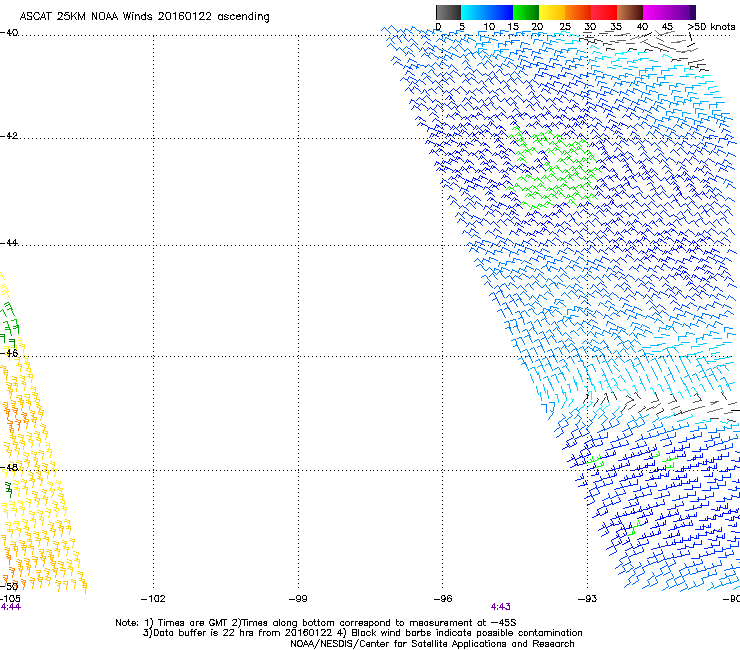Click the 'NOAA/NESDIS/Center for Satellite Applications and Research' credit

coord(432,644)
